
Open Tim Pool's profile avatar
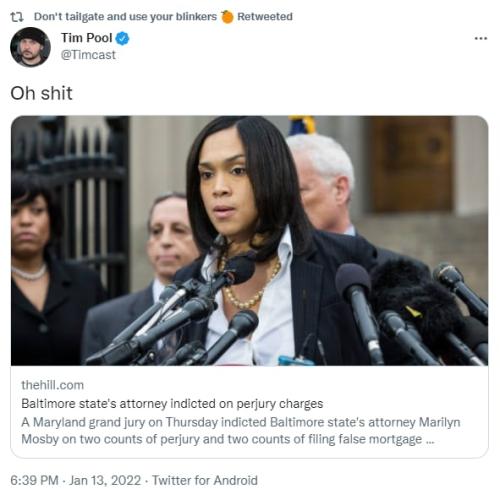[x=30, y=47]
